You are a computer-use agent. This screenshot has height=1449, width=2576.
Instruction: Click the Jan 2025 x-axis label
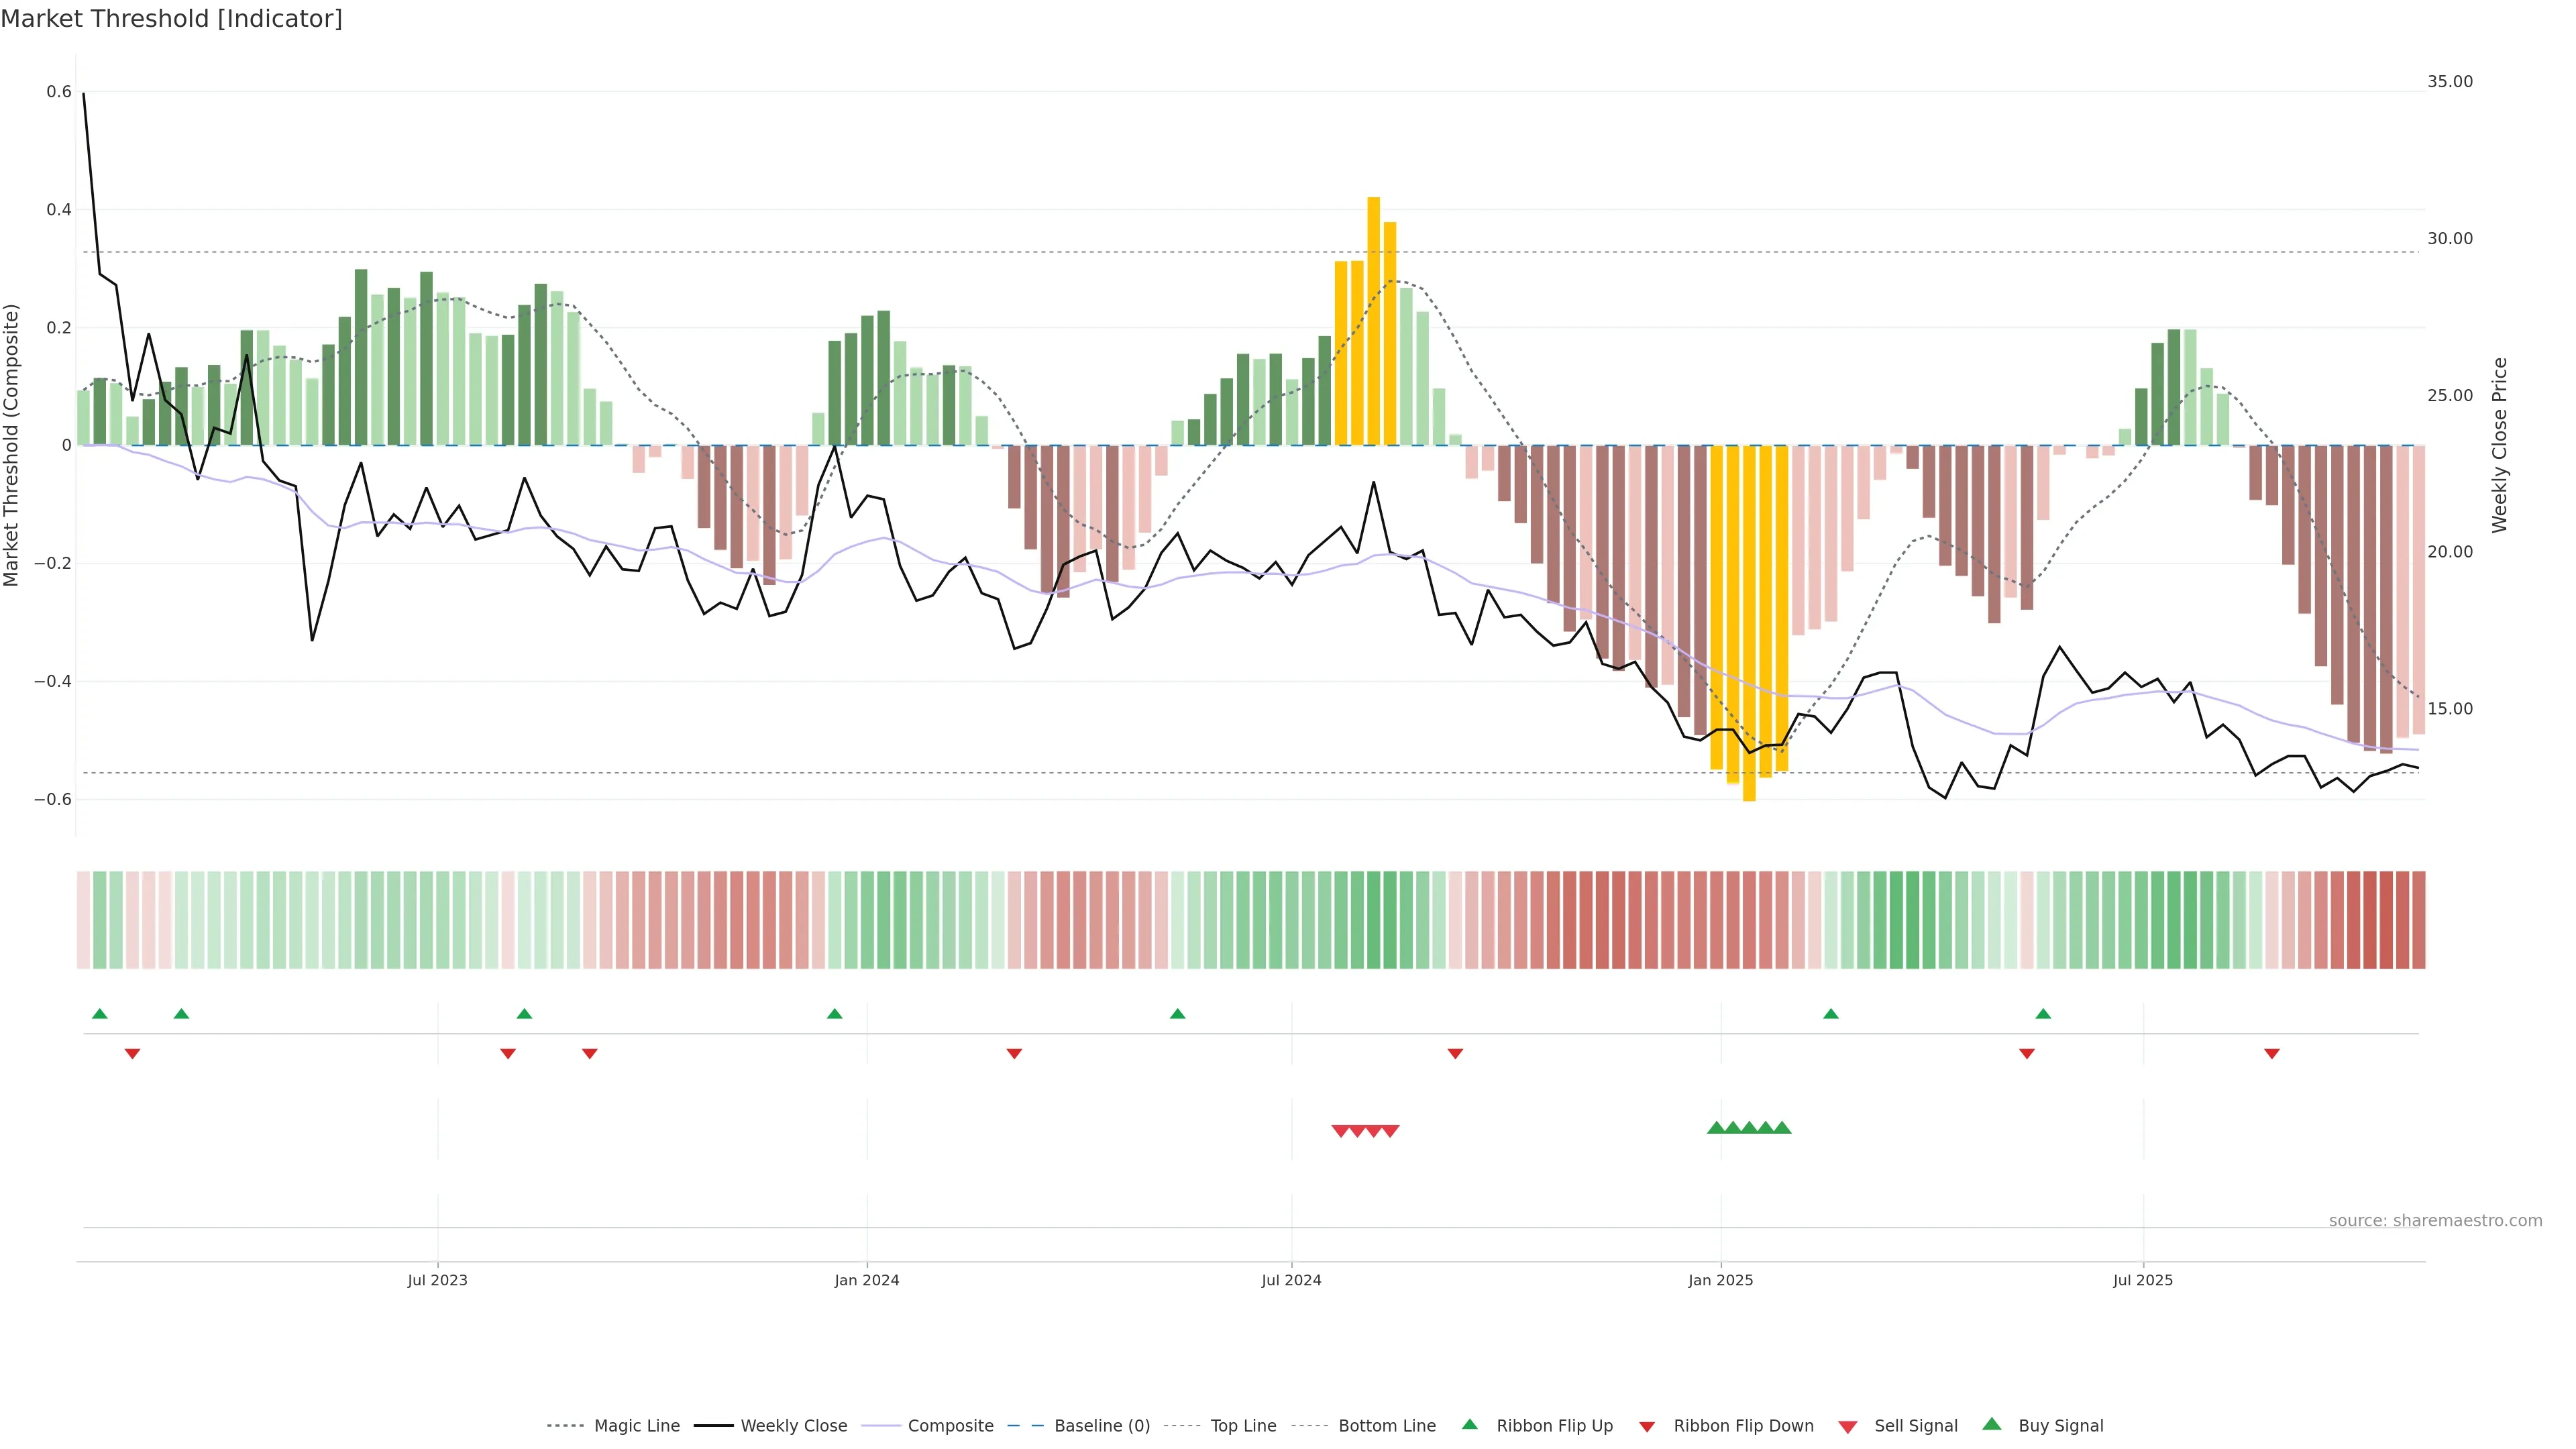pos(1720,1280)
